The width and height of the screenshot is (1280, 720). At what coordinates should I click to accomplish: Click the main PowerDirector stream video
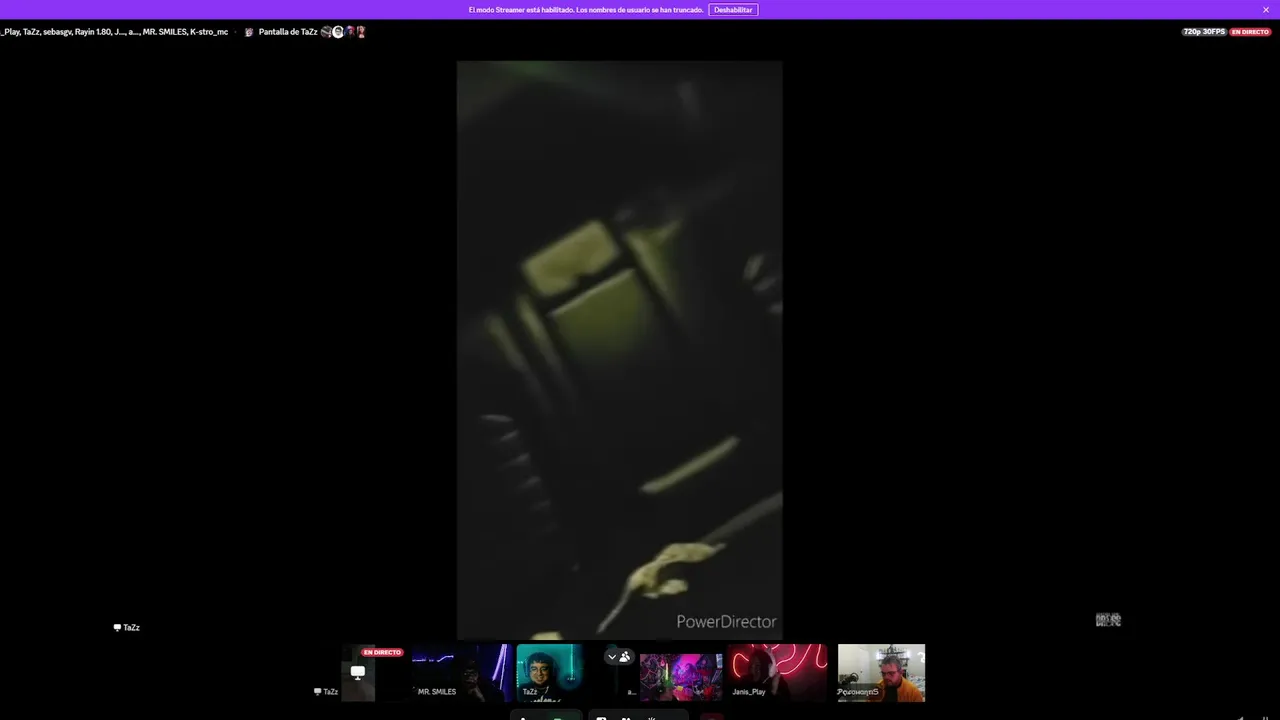pos(619,350)
